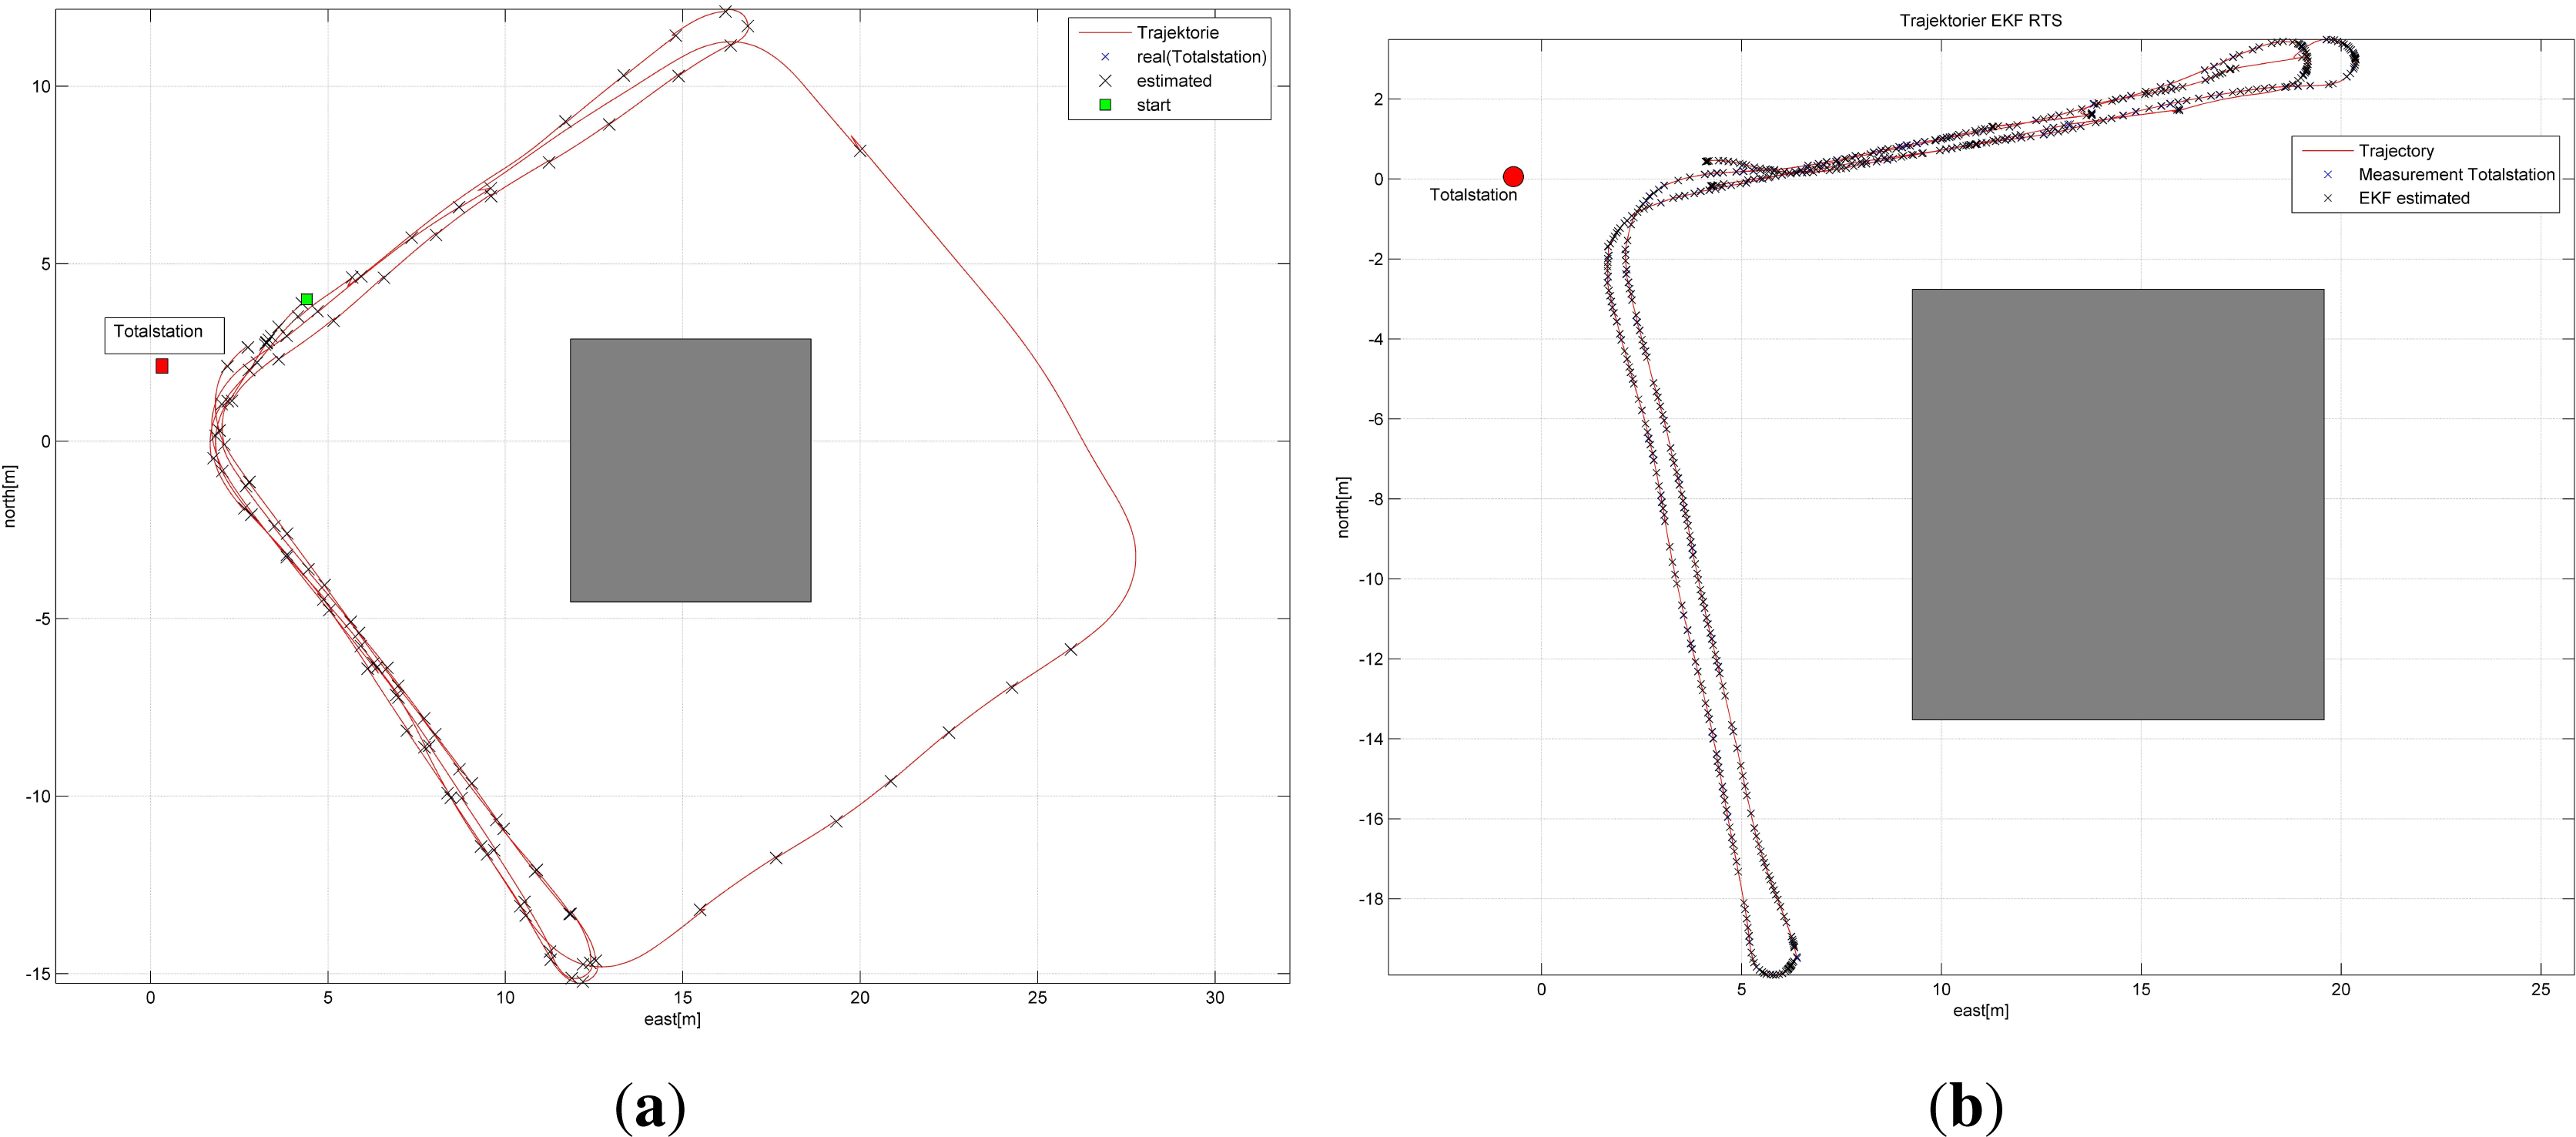
Task: Click the green square in the start legend entry
Action: 1105,105
